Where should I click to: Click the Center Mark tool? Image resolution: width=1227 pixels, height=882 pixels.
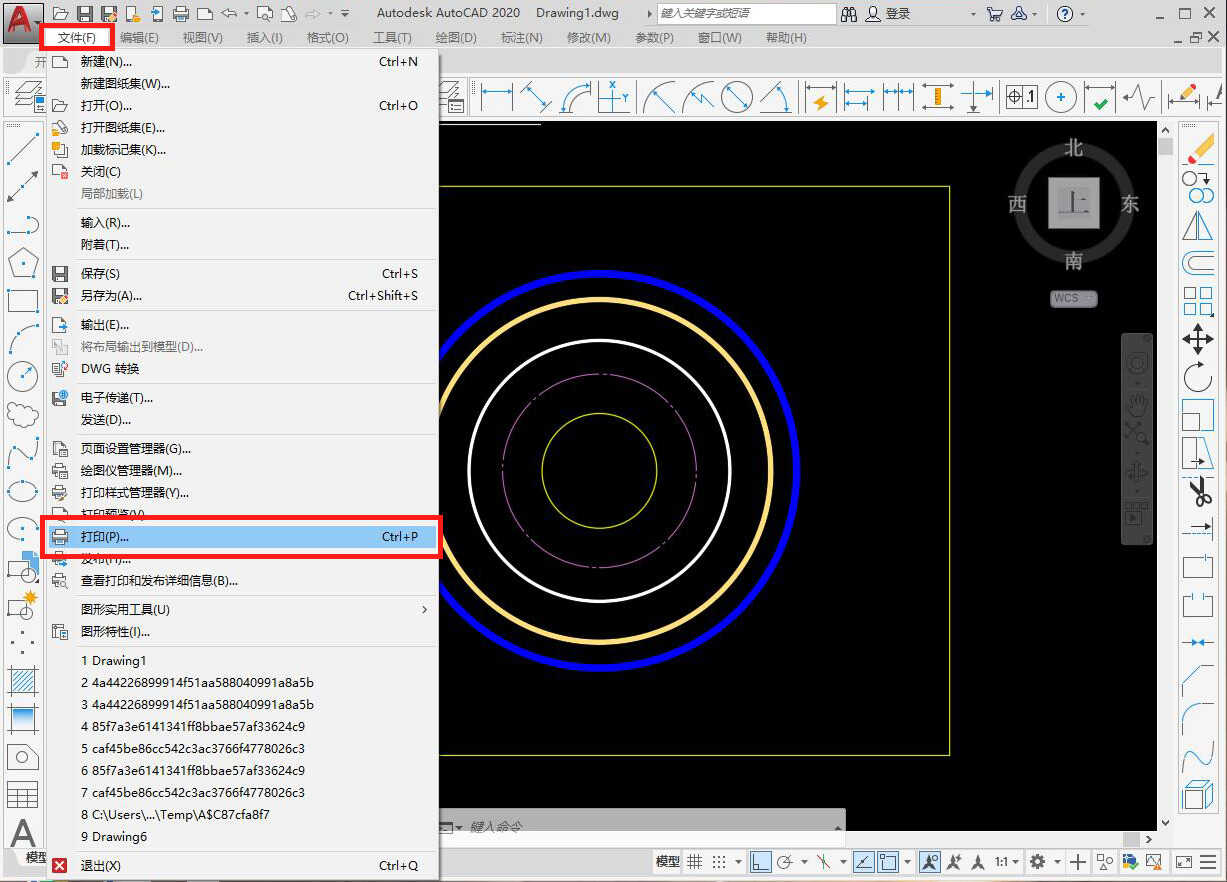click(x=1060, y=98)
